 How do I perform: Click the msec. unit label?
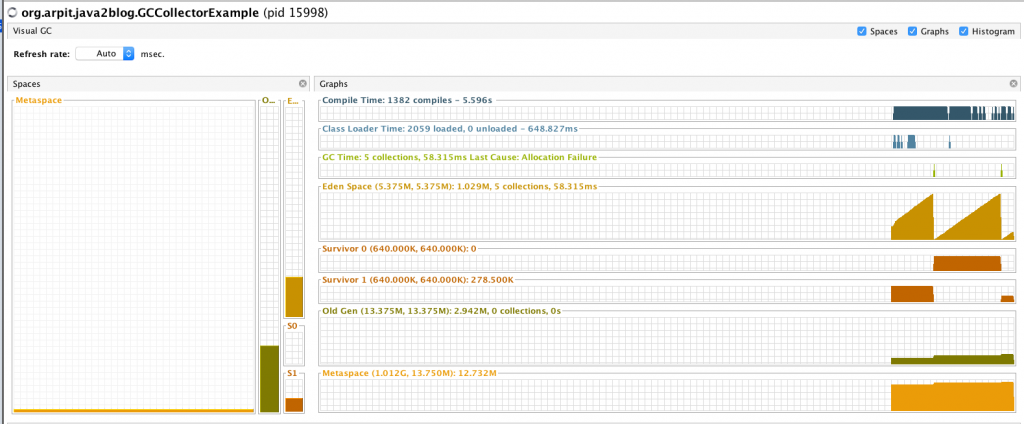[153, 54]
